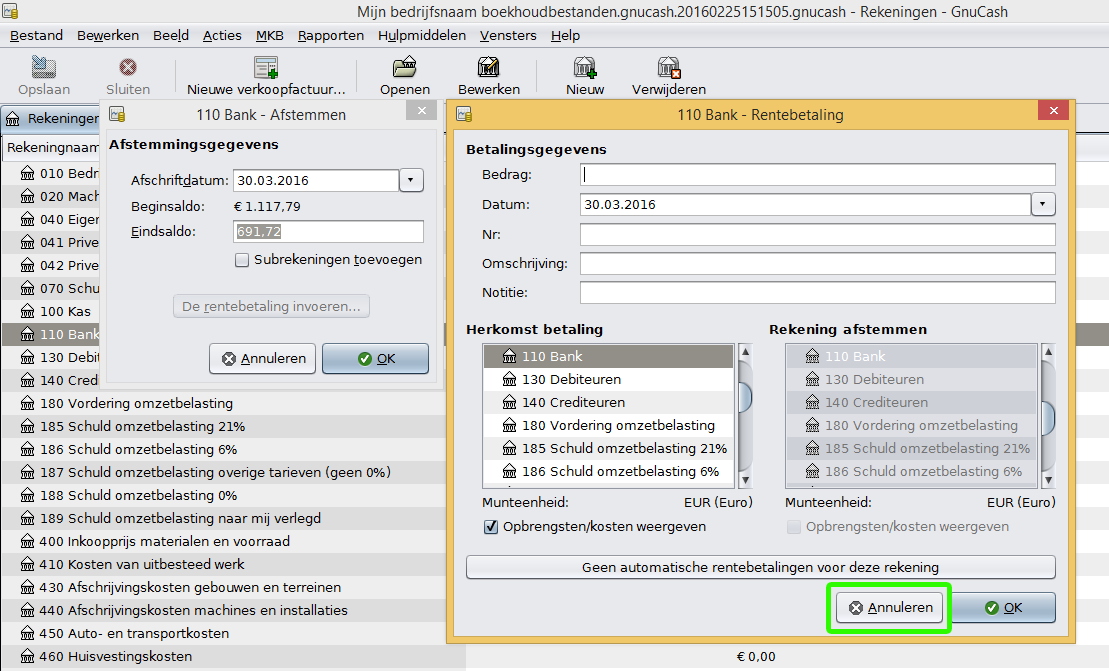
Task: Click Annuleren in Rentebetaling dialog
Action: pos(890,607)
